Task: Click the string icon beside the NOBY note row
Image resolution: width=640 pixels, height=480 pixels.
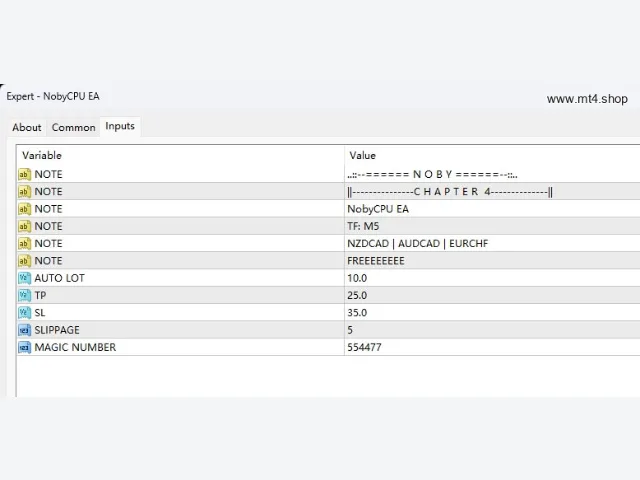Action: tap(24, 174)
